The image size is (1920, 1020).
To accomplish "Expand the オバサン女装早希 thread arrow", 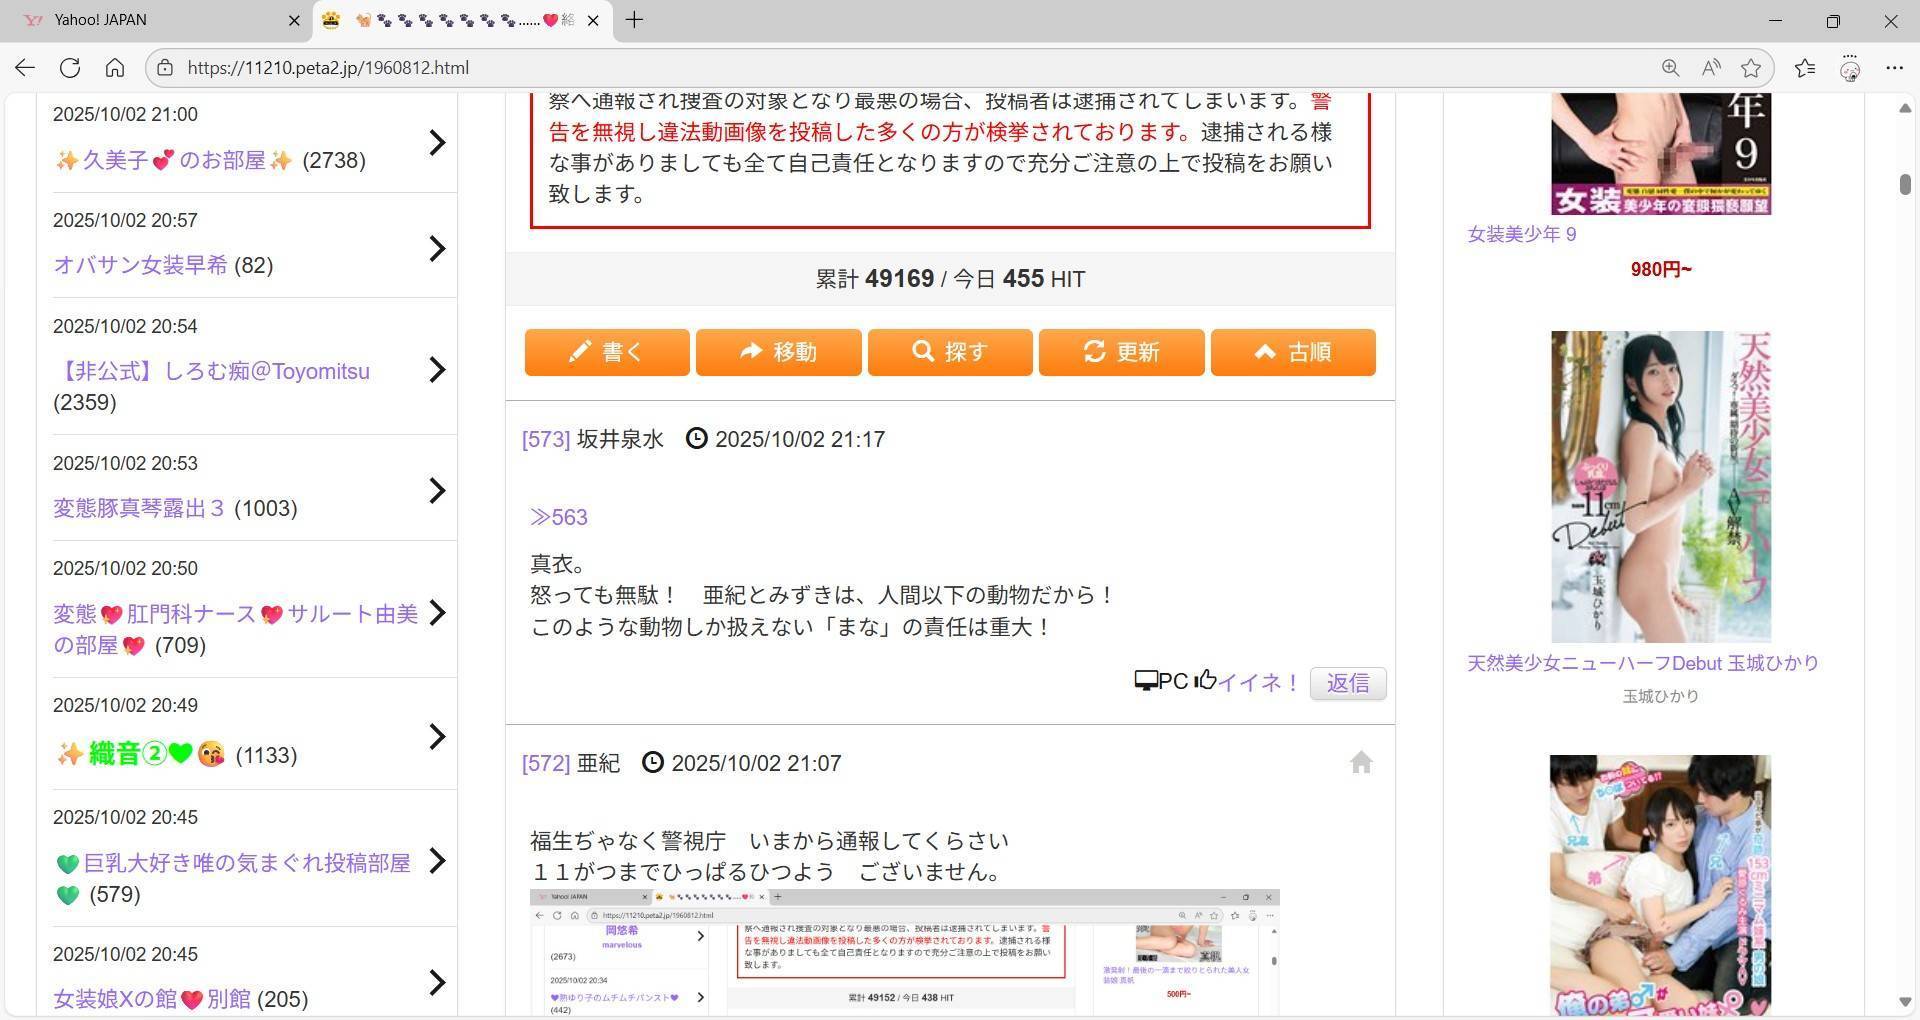I will 437,248.
